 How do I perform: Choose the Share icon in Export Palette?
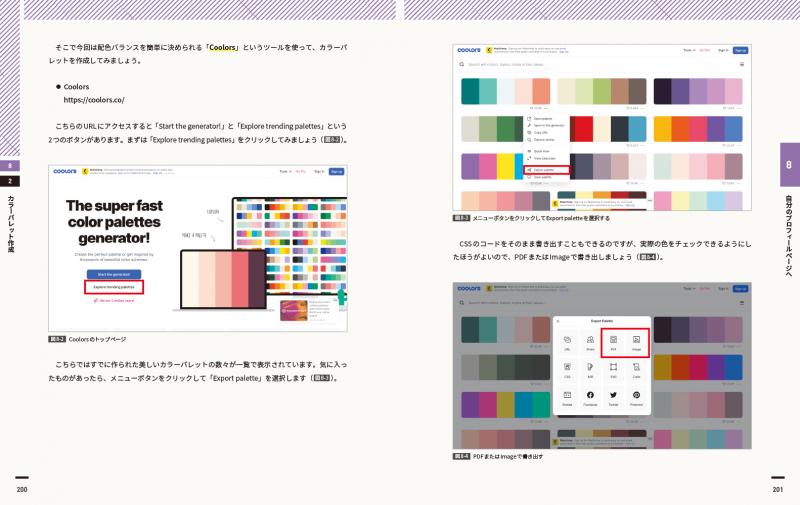point(590,340)
